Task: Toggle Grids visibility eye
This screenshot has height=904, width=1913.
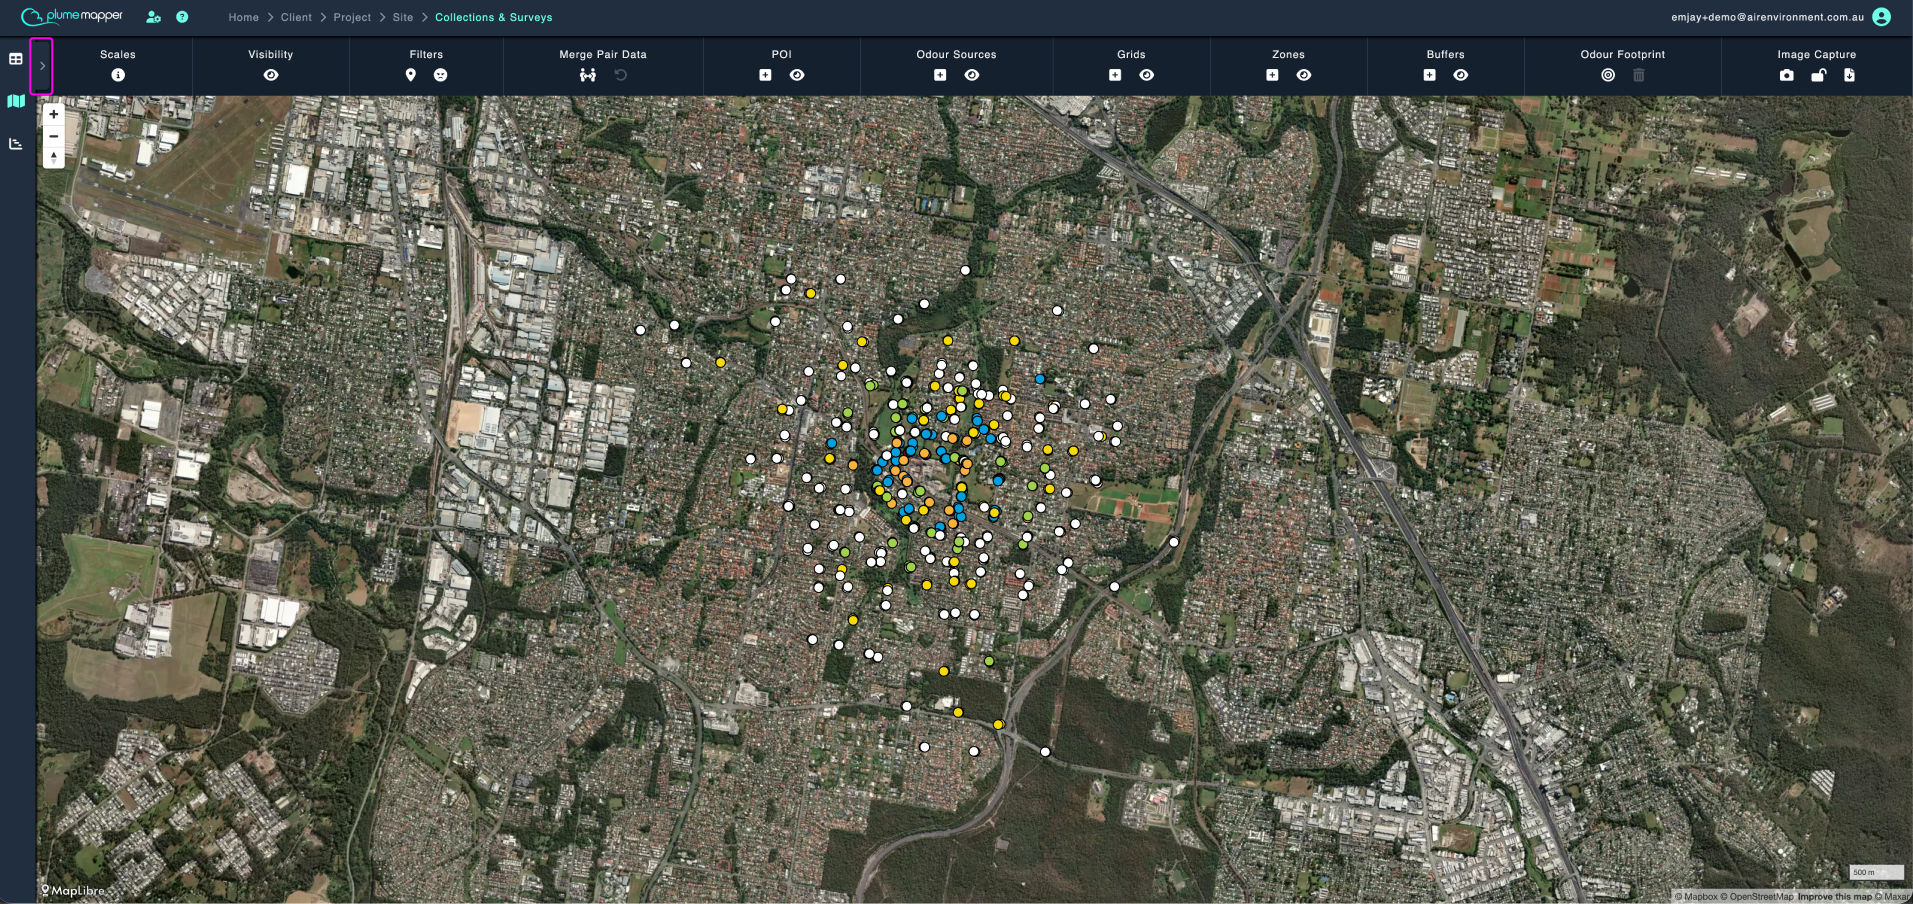Action: tap(1147, 75)
